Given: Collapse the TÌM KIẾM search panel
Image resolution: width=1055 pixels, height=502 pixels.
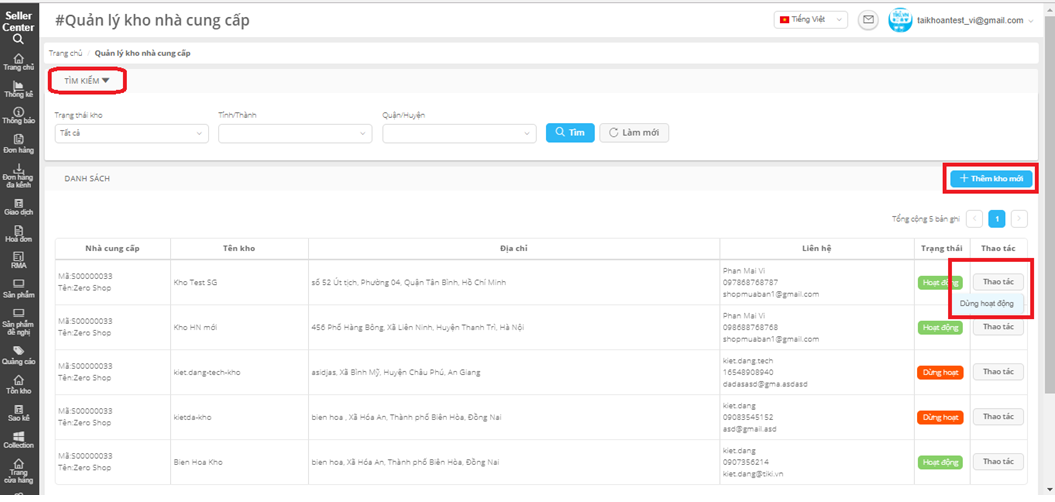Looking at the screenshot, I should coord(87,80).
